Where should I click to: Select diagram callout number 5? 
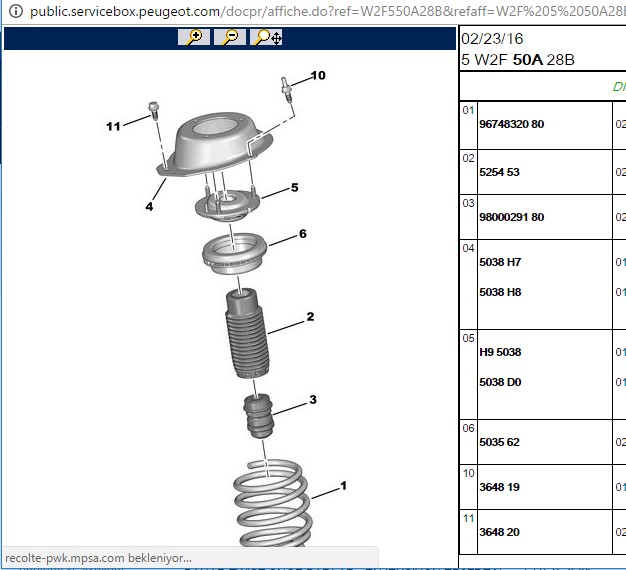pyautogui.click(x=295, y=187)
